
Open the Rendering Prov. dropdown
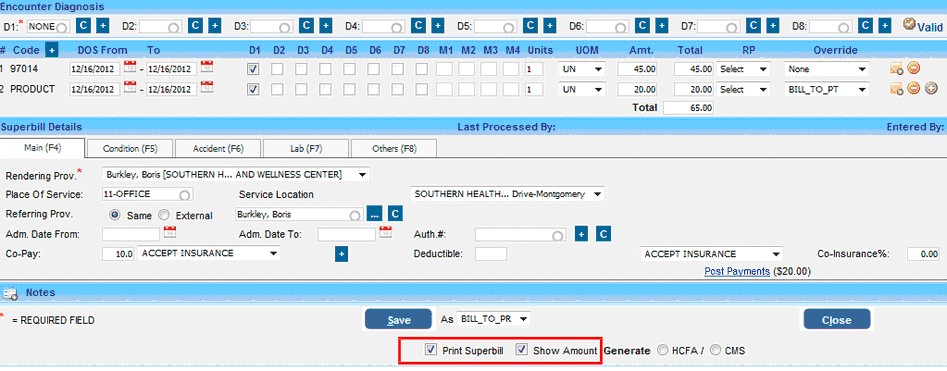pyautogui.click(x=236, y=175)
